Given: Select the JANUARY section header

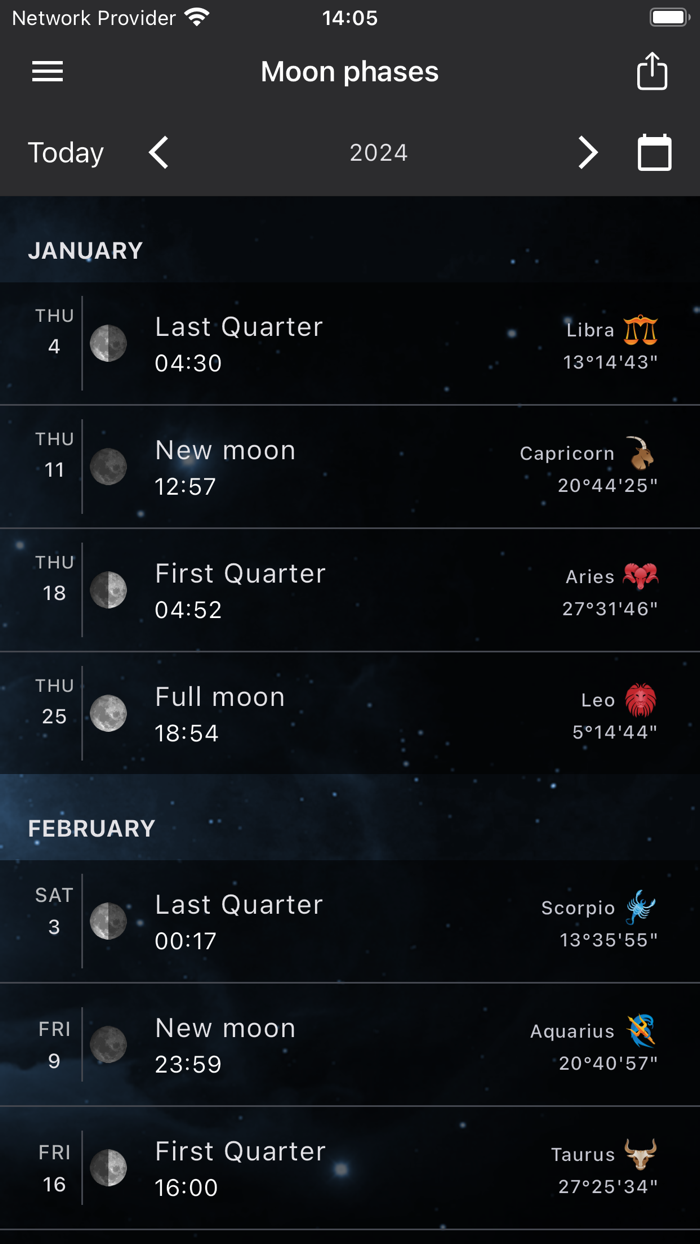Looking at the screenshot, I should click(x=85, y=251).
